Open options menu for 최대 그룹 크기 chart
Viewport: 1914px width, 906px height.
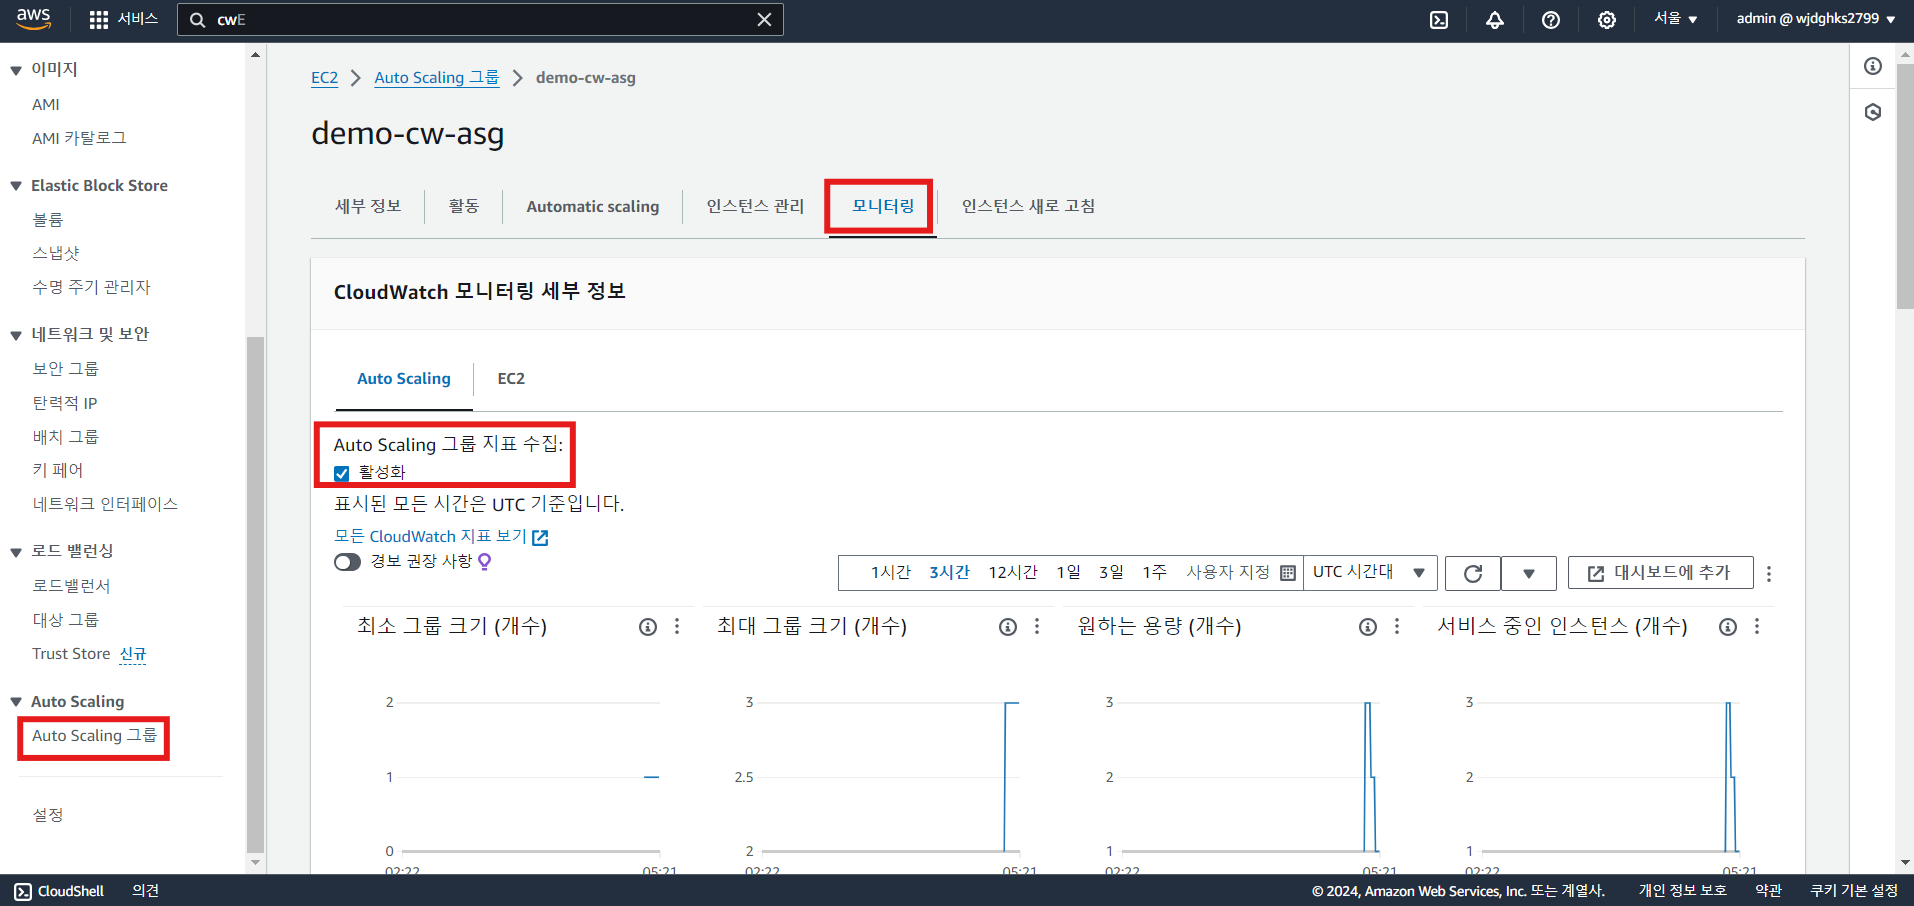1037,627
